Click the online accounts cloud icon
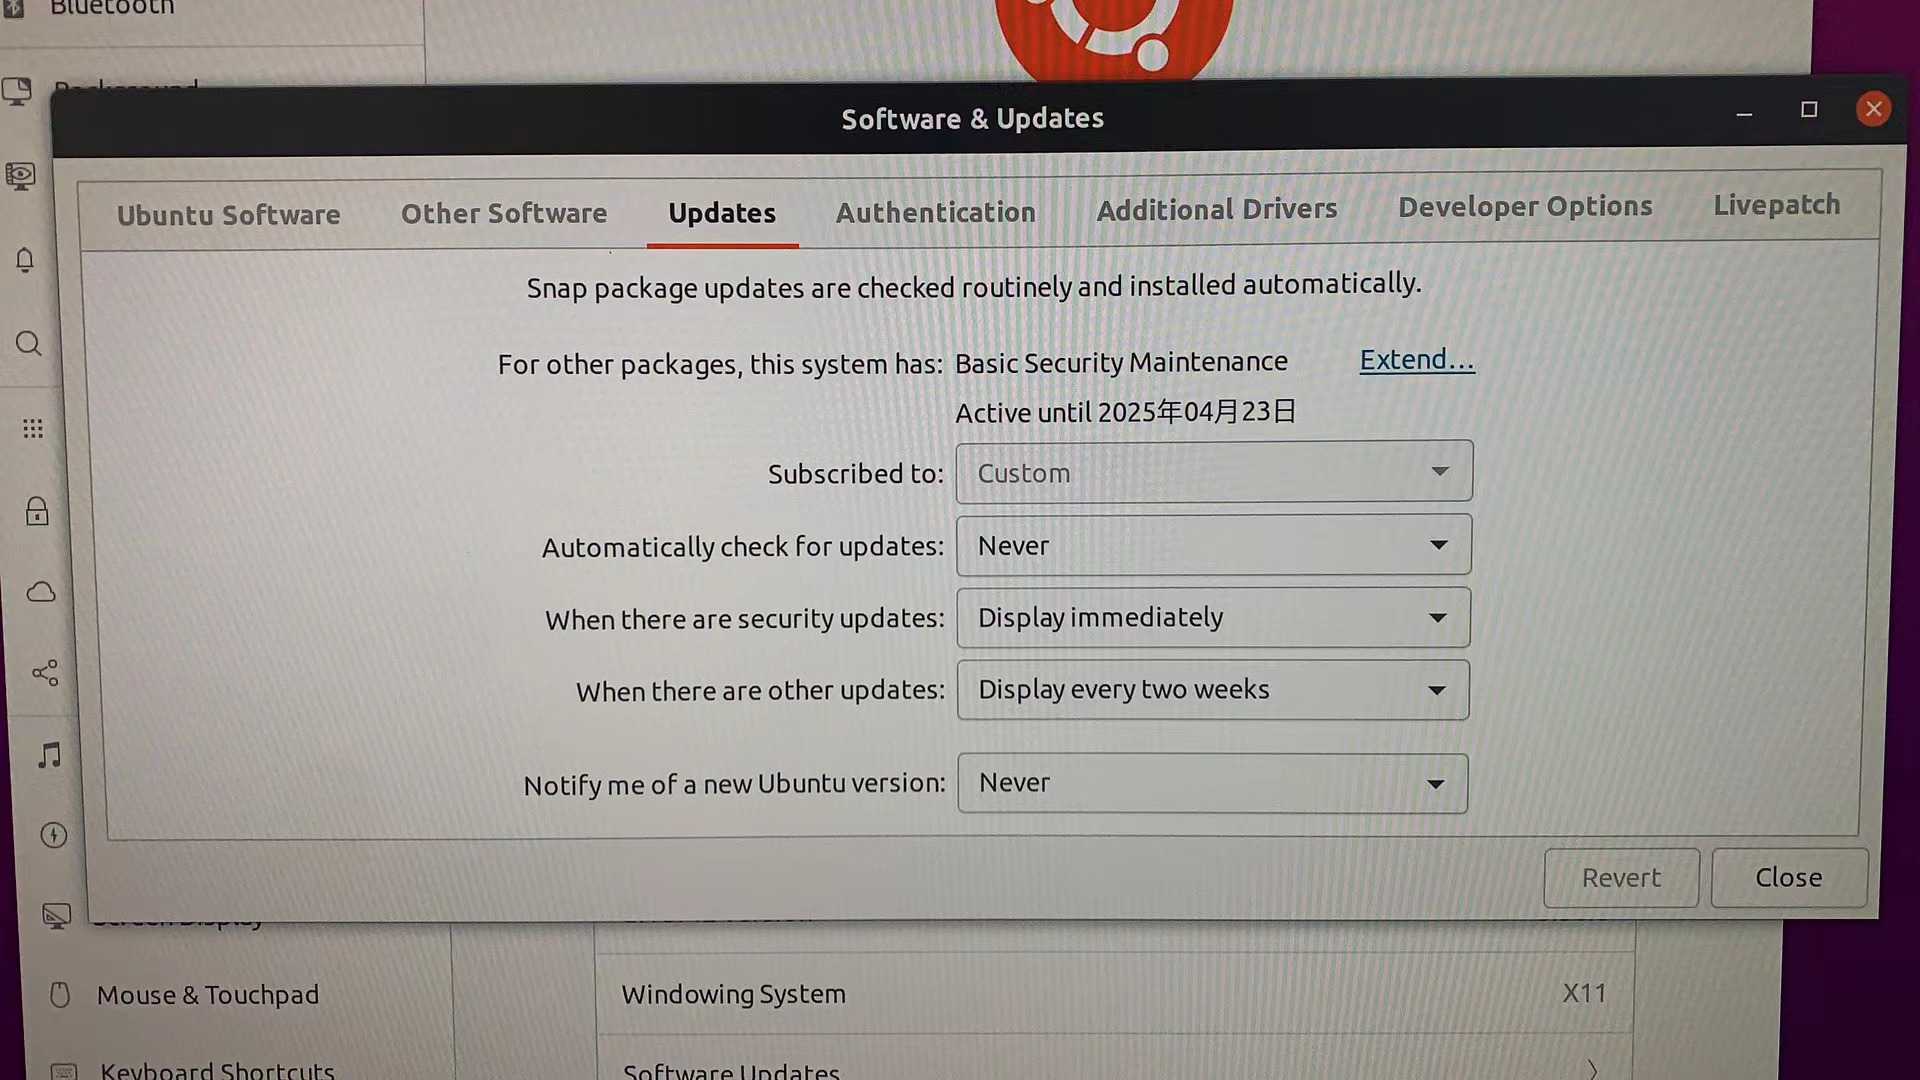Viewport: 1920px width, 1080px height. 41,592
